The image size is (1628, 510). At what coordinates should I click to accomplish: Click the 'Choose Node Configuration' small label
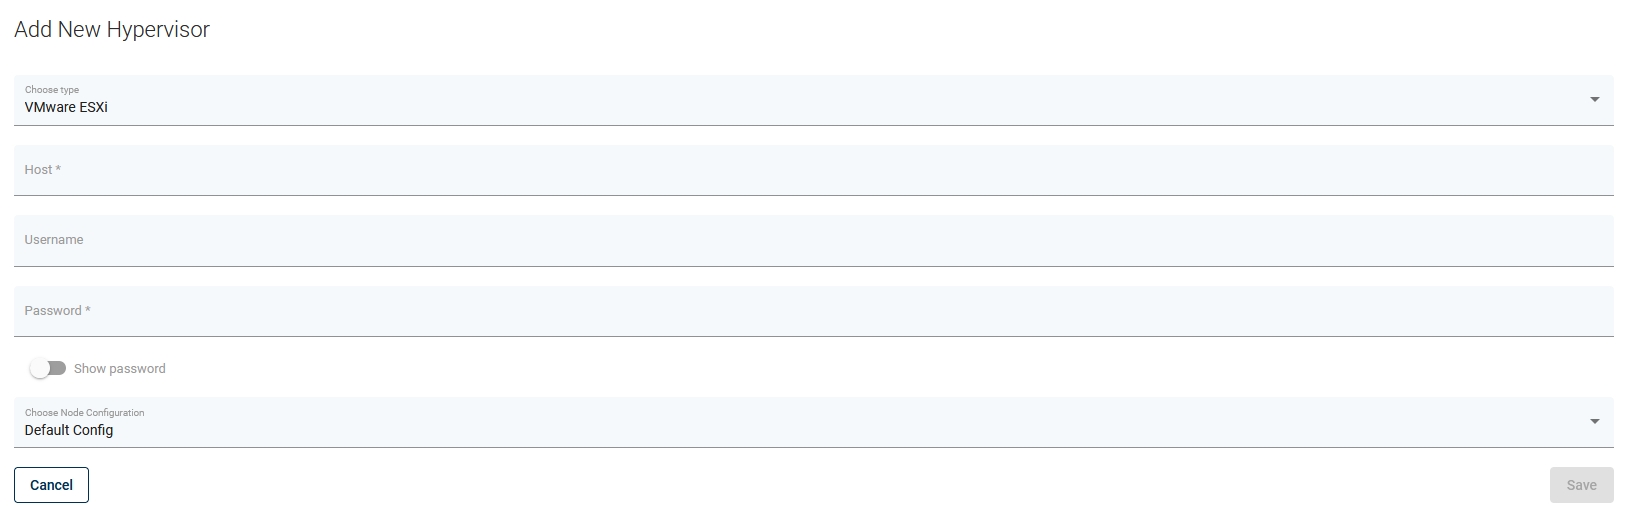point(84,412)
